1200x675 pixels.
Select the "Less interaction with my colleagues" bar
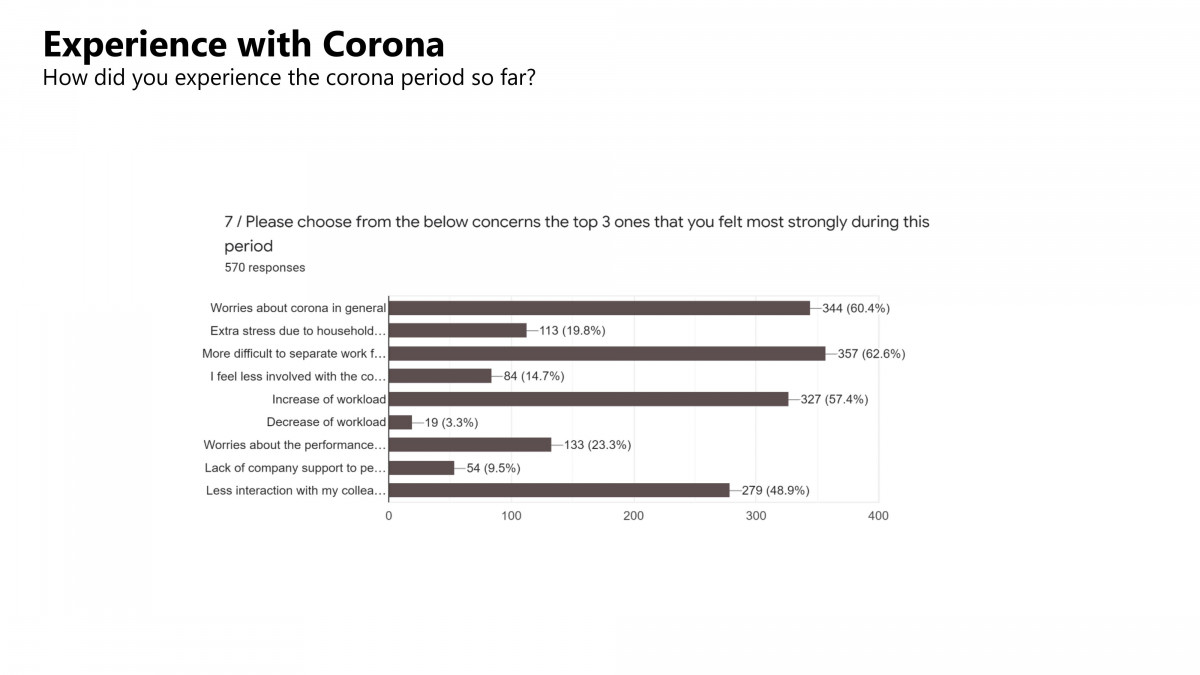(x=559, y=490)
